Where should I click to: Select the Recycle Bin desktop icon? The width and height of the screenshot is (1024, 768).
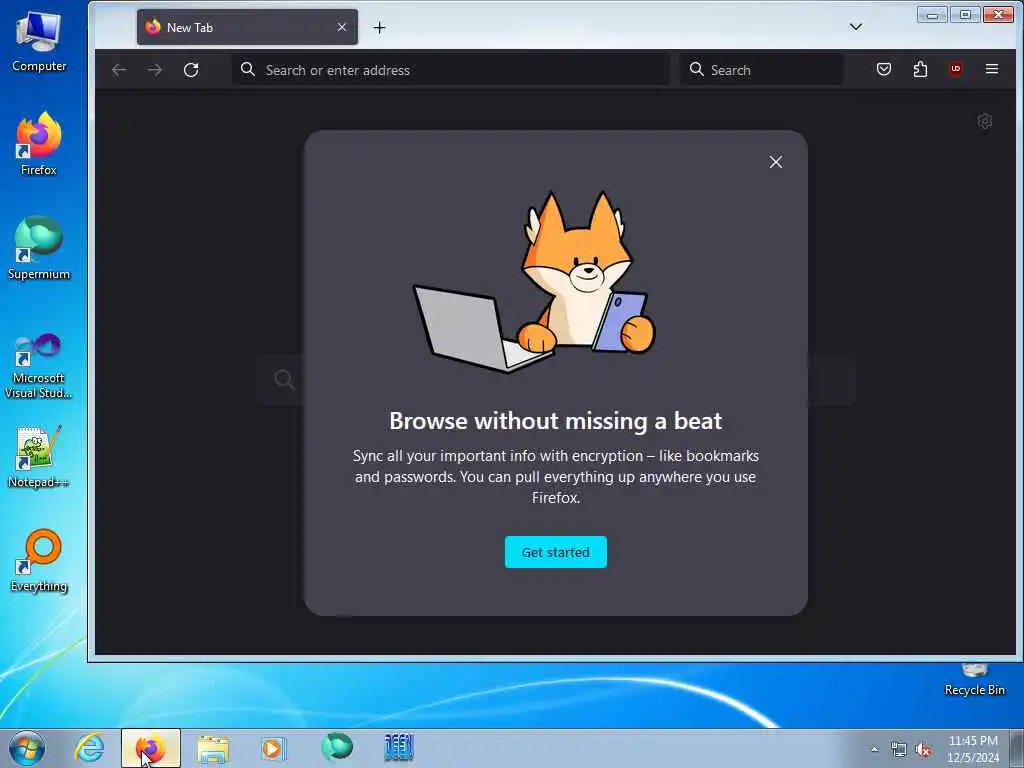(x=974, y=680)
